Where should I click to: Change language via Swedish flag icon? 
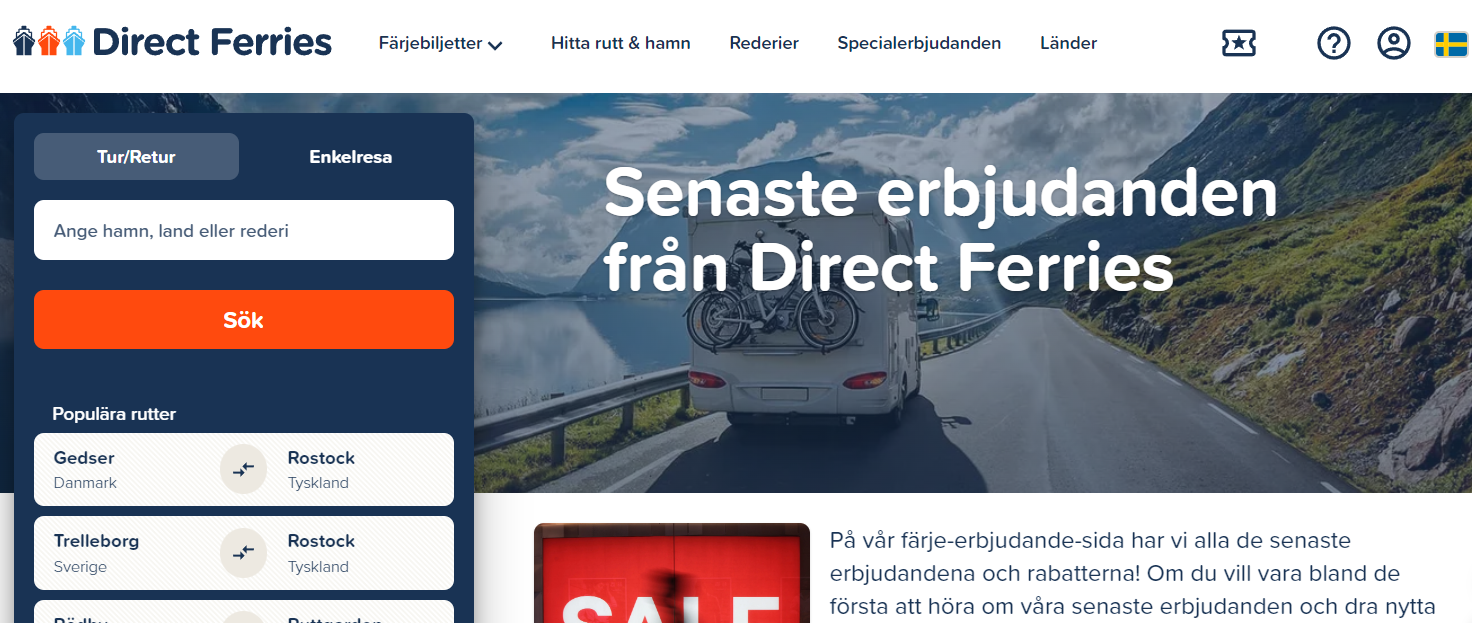click(x=1451, y=44)
